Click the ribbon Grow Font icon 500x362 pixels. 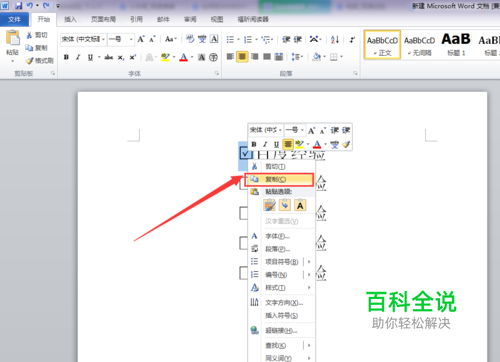click(141, 39)
